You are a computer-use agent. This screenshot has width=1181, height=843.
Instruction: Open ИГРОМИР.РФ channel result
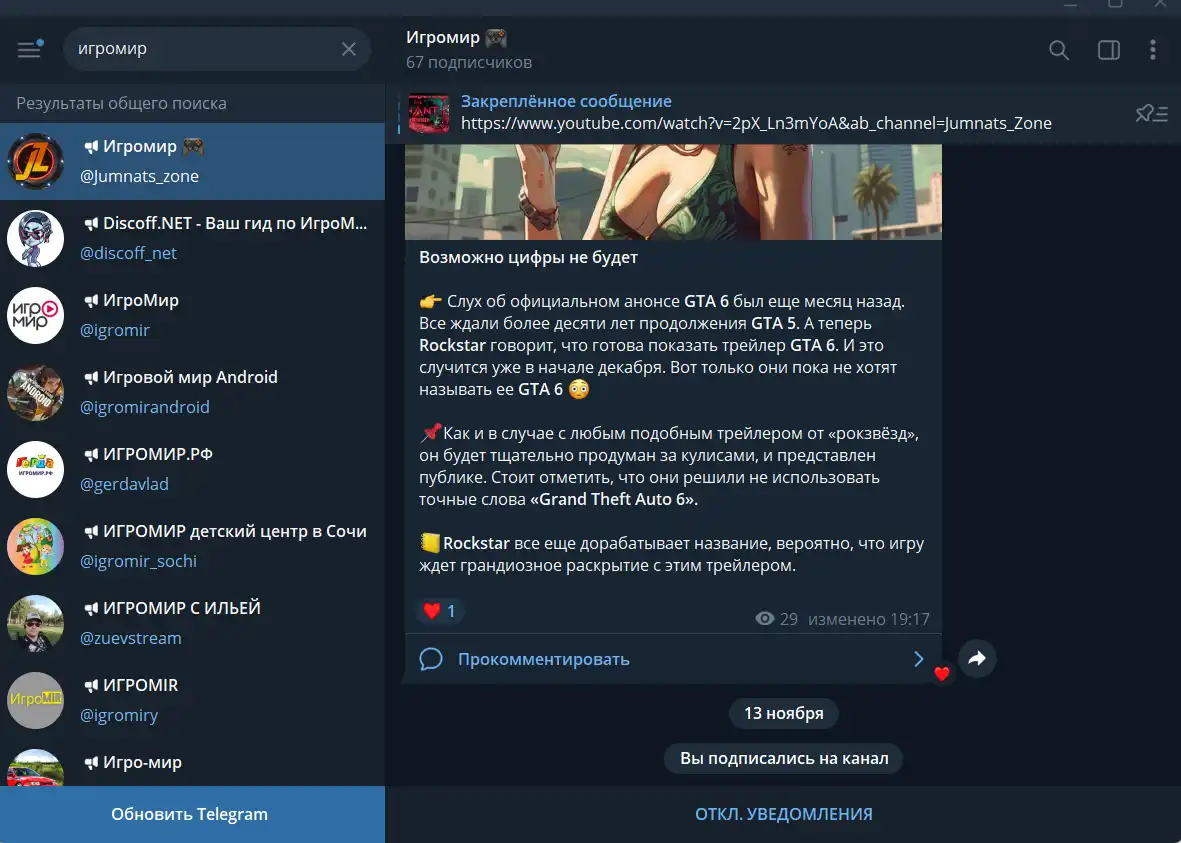[x=192, y=469]
